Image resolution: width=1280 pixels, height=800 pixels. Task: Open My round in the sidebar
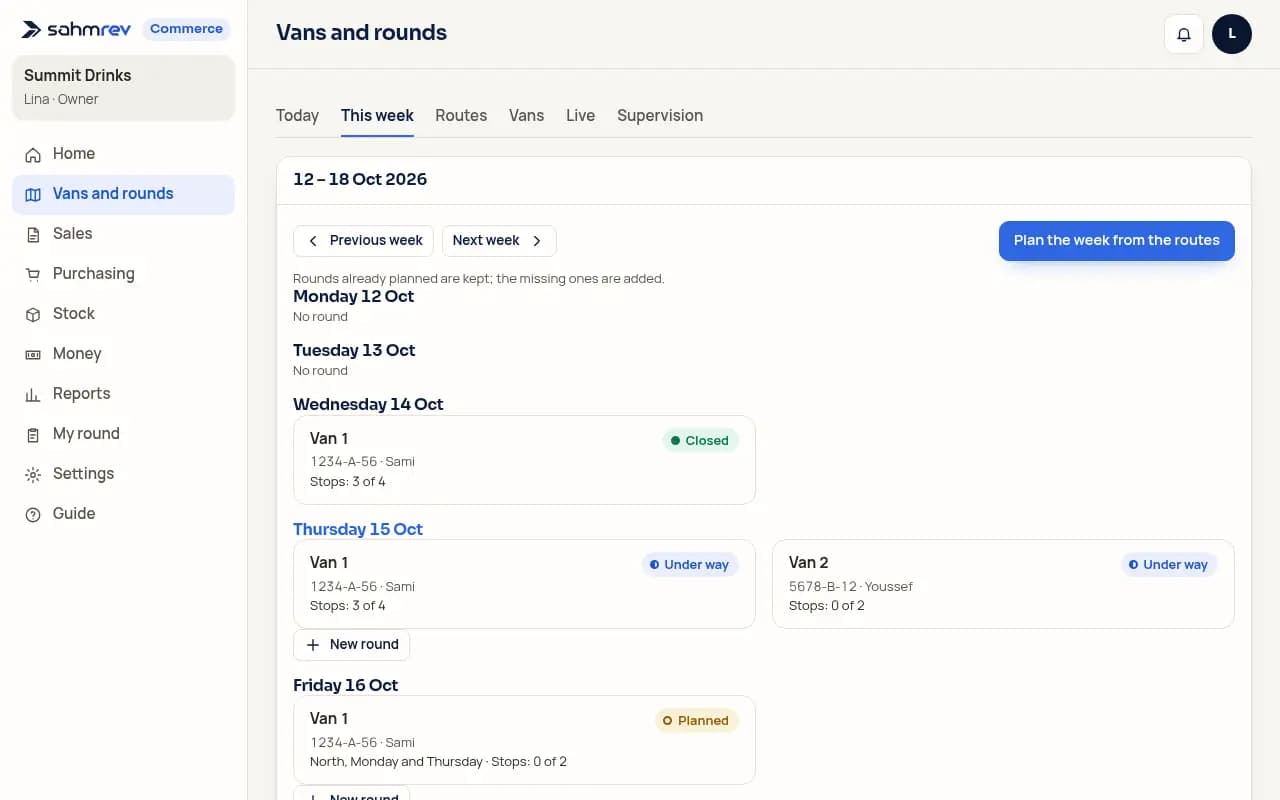tap(123, 434)
